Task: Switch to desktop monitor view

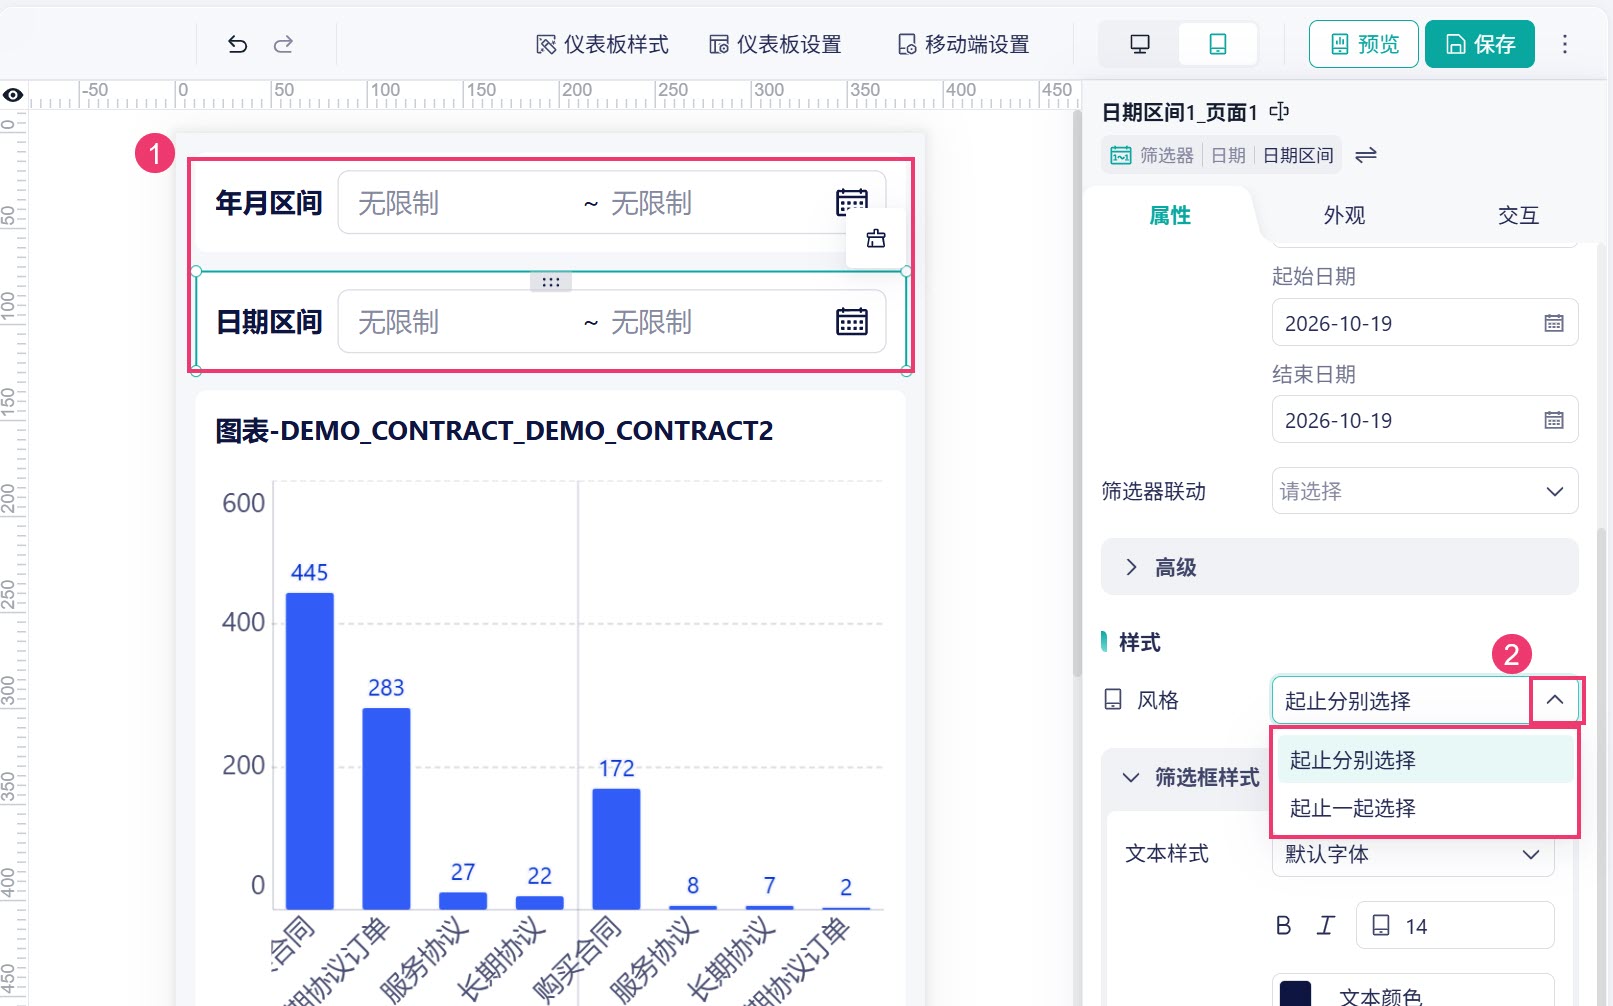Action: [x=1140, y=44]
